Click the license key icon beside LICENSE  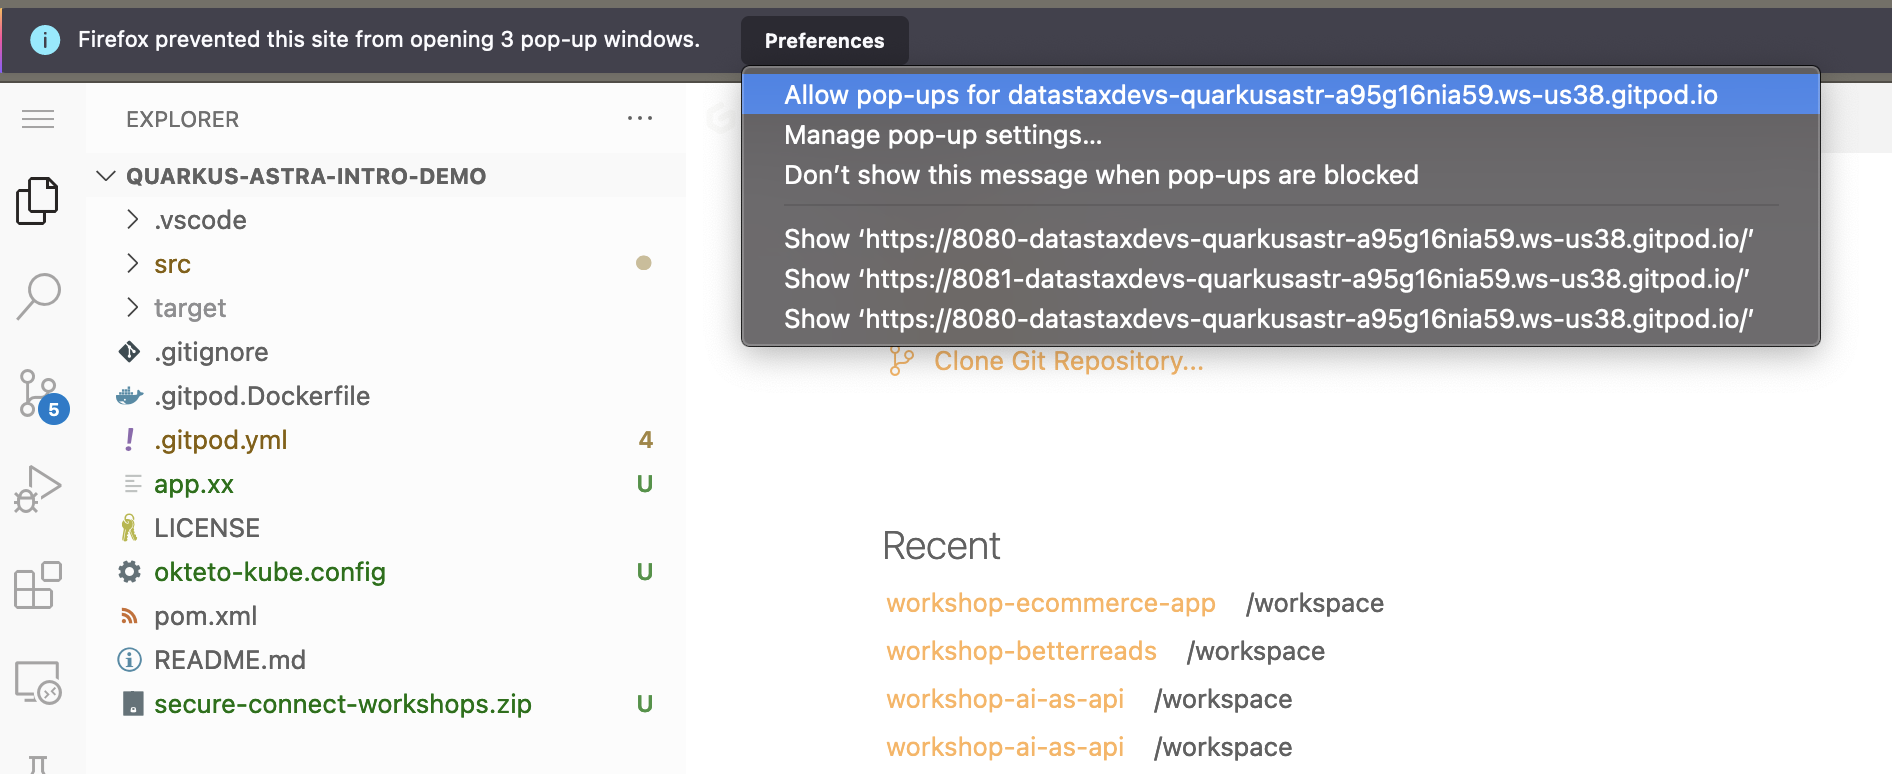[x=129, y=528]
